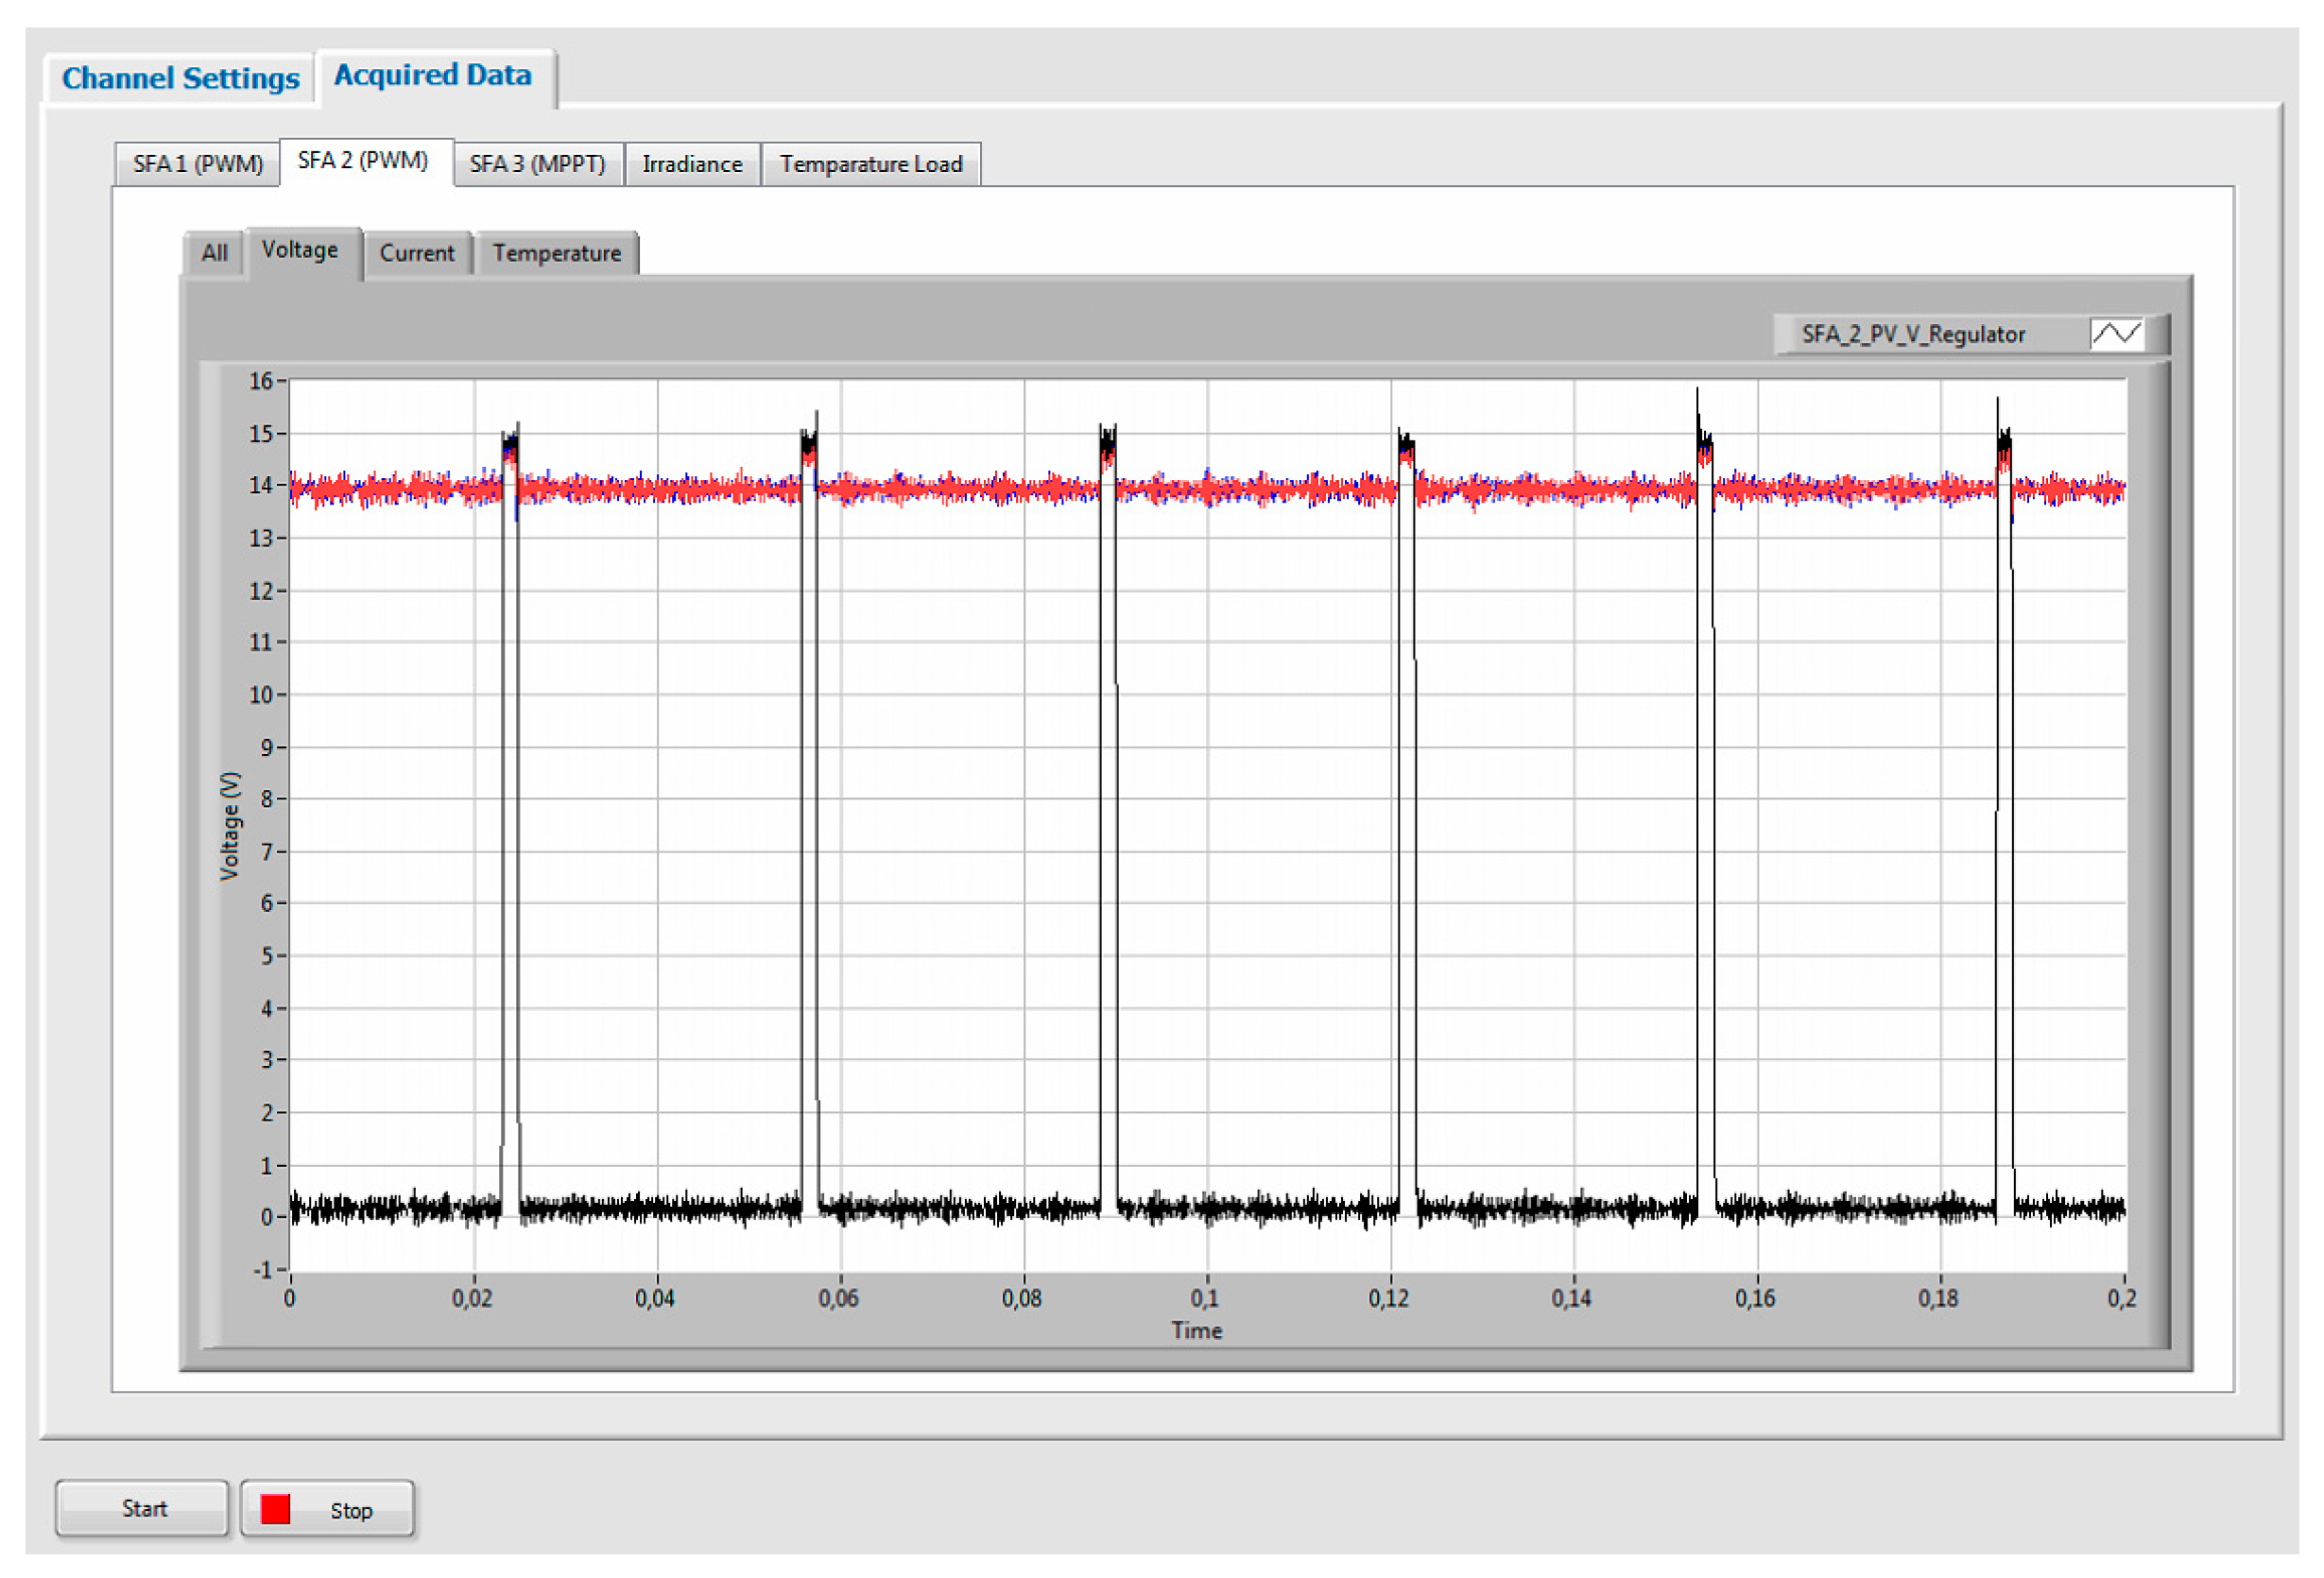The image size is (2324, 1578).
Task: Switch to the Current sub-tab
Action: coord(416,253)
